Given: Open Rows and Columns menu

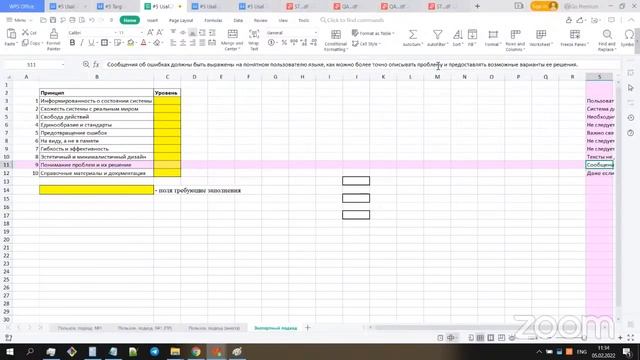Looking at the screenshot, I should [x=515, y=40].
